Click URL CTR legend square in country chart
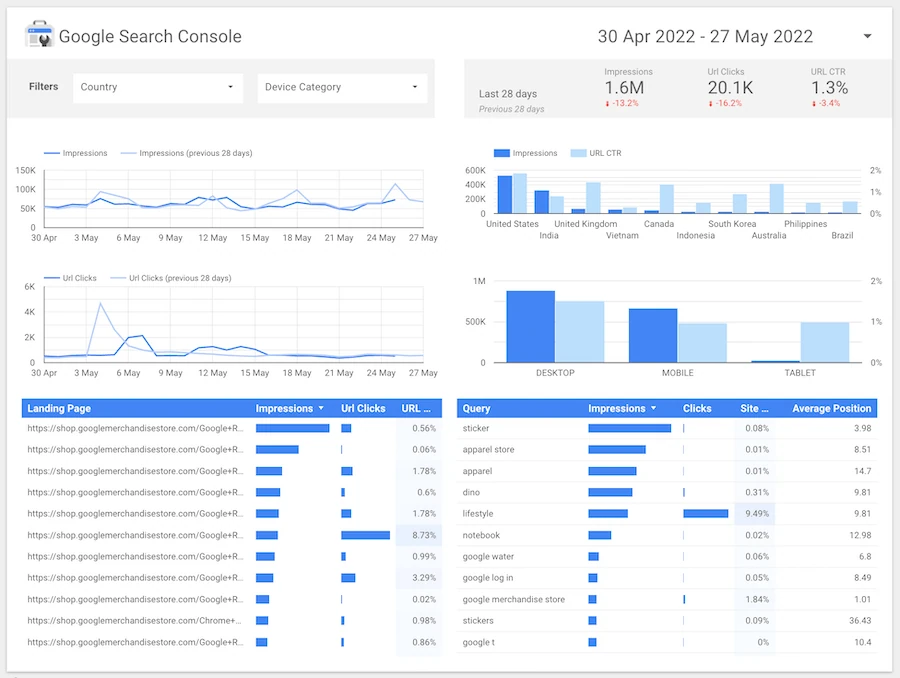 [x=578, y=153]
